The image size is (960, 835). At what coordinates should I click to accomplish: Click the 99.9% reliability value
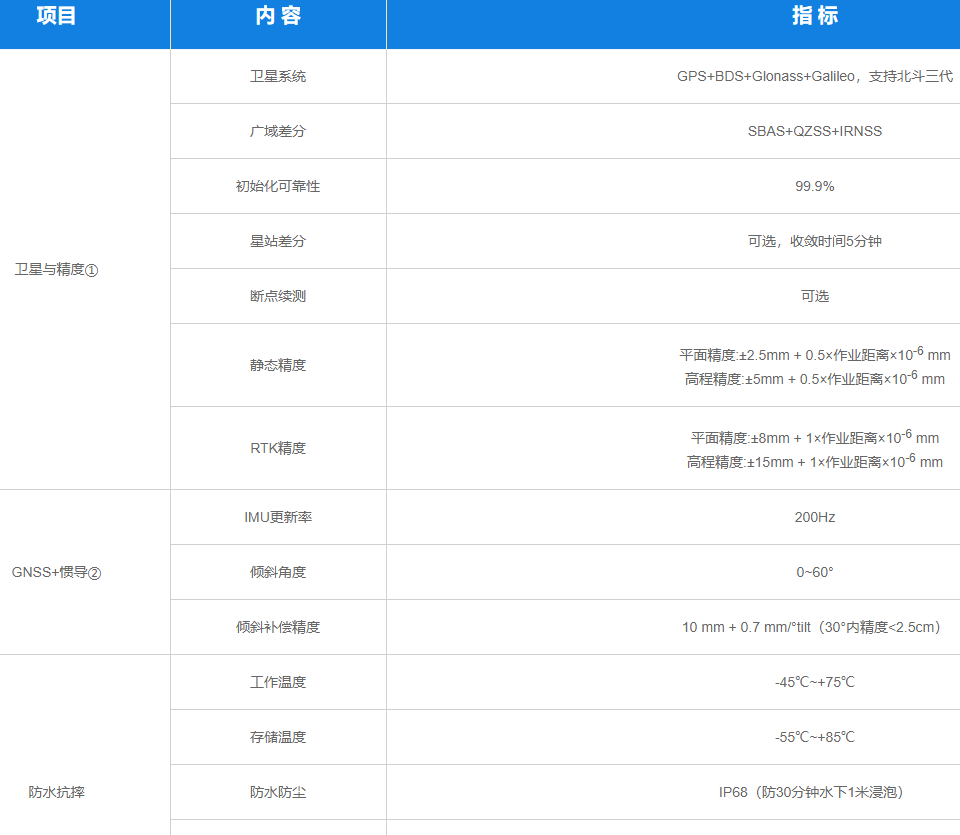click(x=814, y=186)
